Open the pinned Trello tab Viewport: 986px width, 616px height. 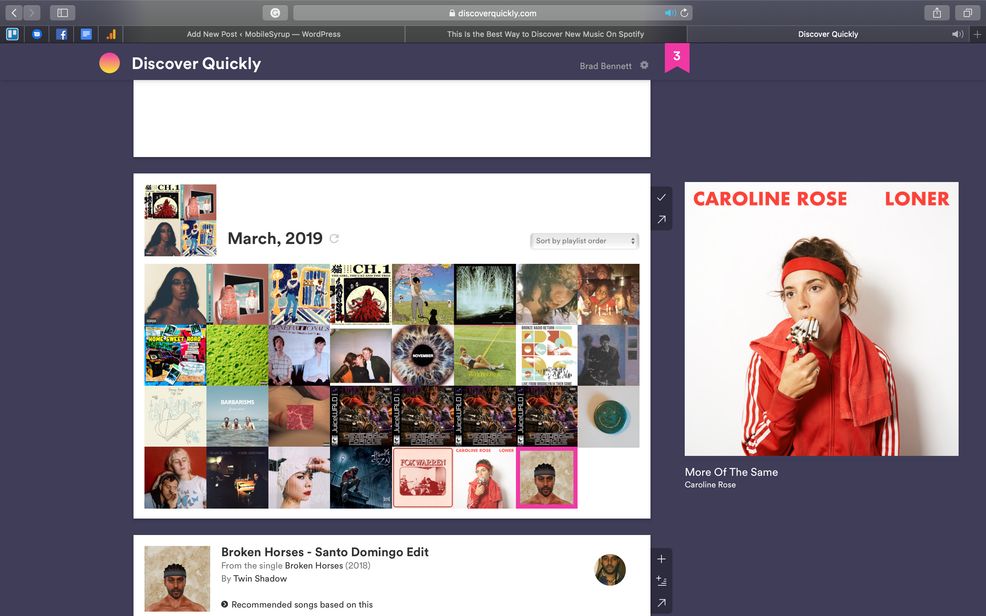tap(12, 34)
